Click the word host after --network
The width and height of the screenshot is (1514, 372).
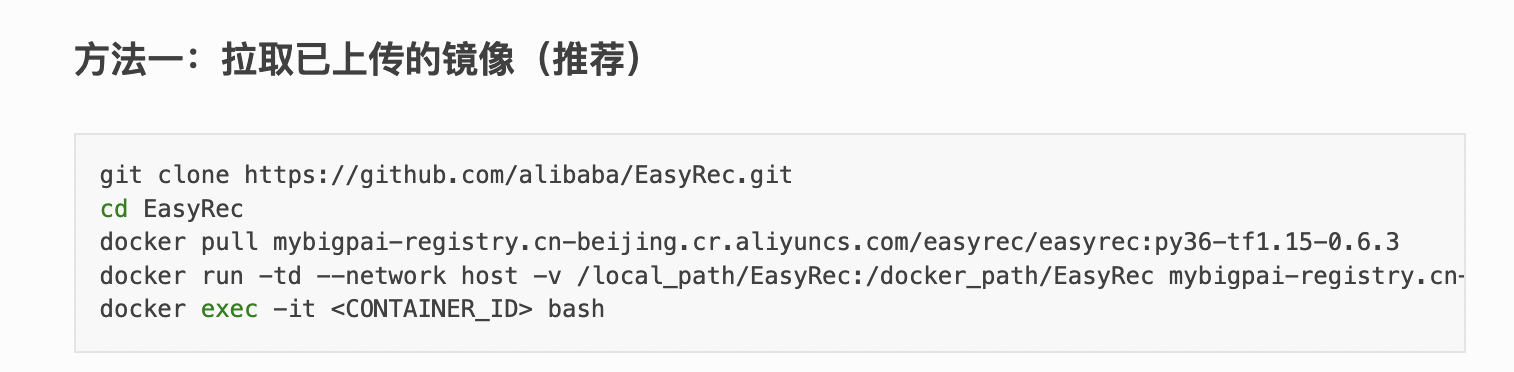point(487,276)
